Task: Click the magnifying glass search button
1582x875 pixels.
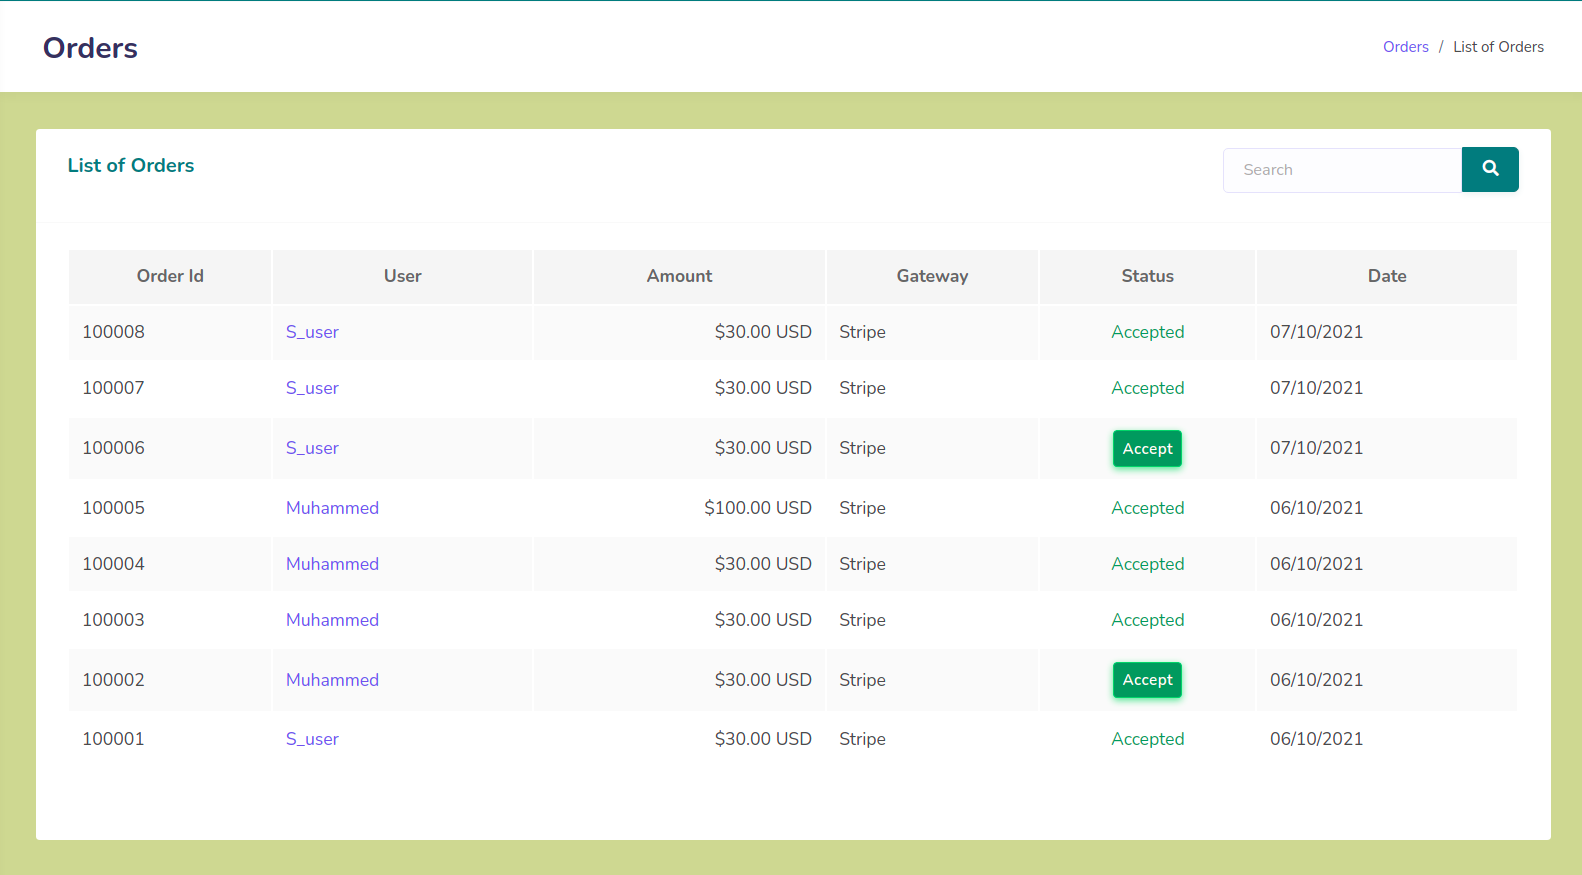Action: click(x=1489, y=169)
